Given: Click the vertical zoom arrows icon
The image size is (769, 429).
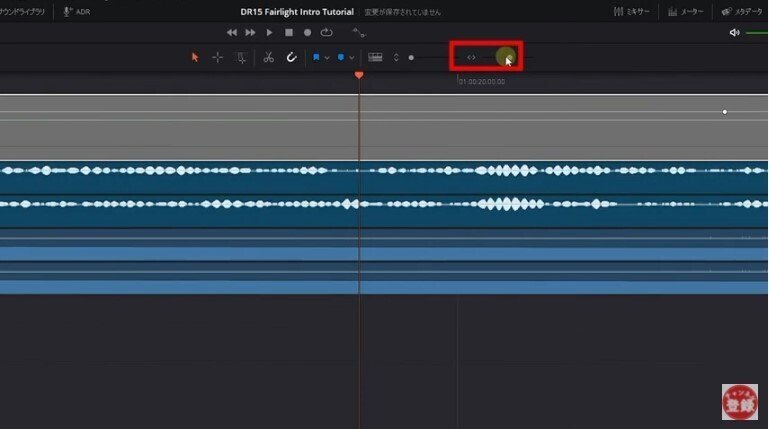Looking at the screenshot, I should click(396, 57).
